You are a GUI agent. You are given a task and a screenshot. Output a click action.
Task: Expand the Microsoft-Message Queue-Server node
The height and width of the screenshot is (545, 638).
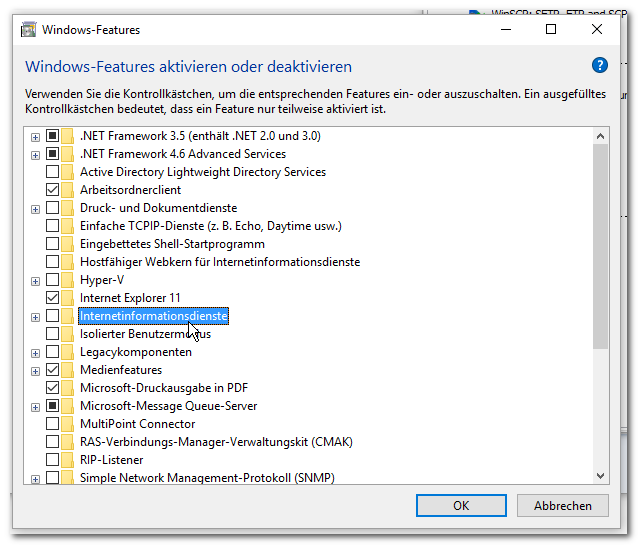[35, 407]
